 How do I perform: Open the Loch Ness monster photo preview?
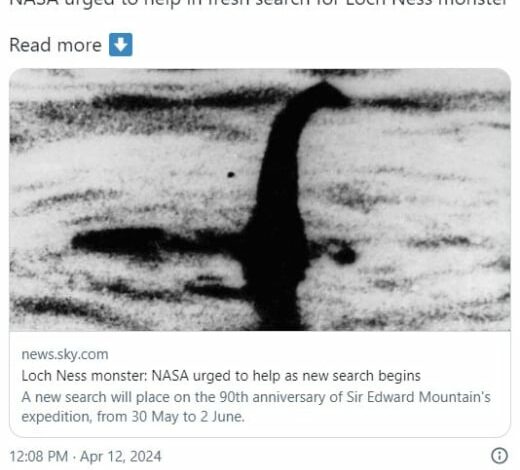(x=260, y=200)
